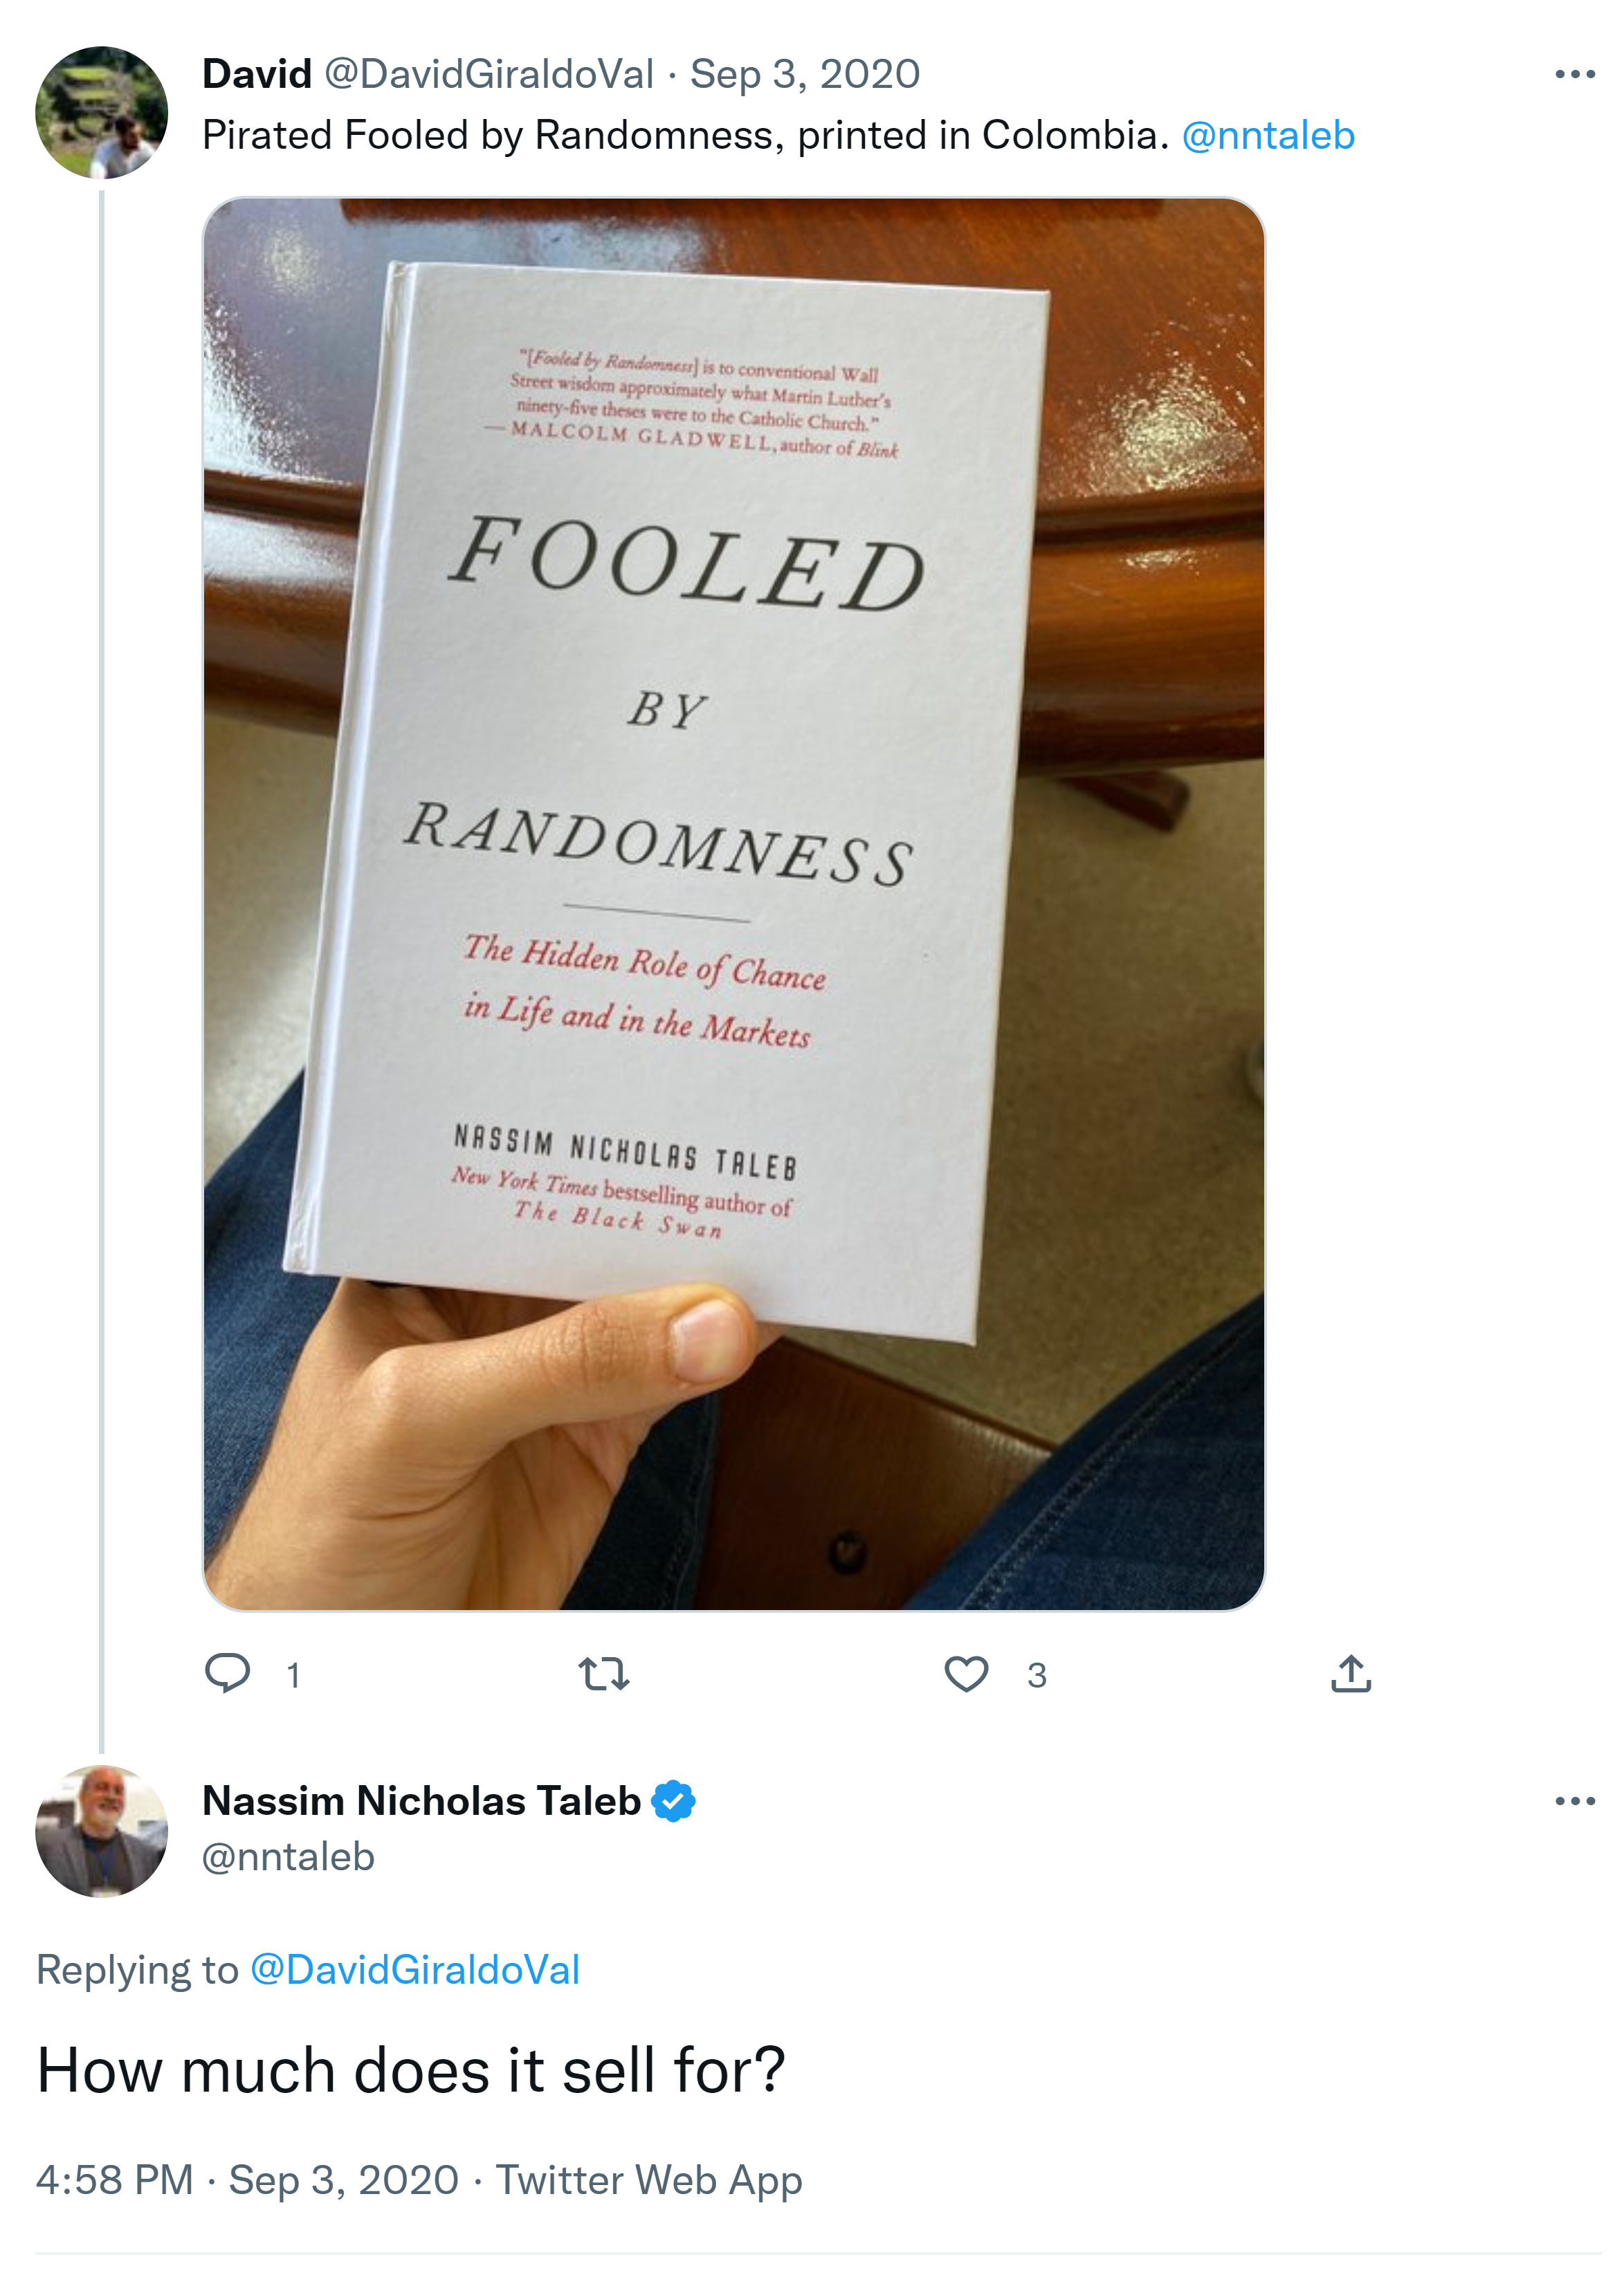Open the more options menu on David's tweet
Viewport: 1624px width, 2275px height.
tap(1574, 74)
